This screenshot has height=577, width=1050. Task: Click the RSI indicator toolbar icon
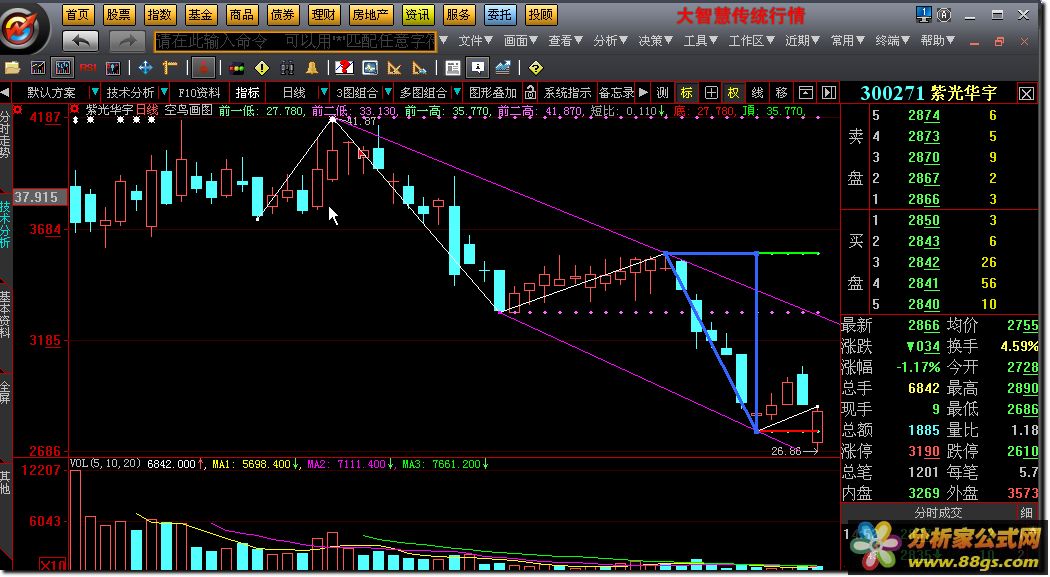(x=88, y=68)
